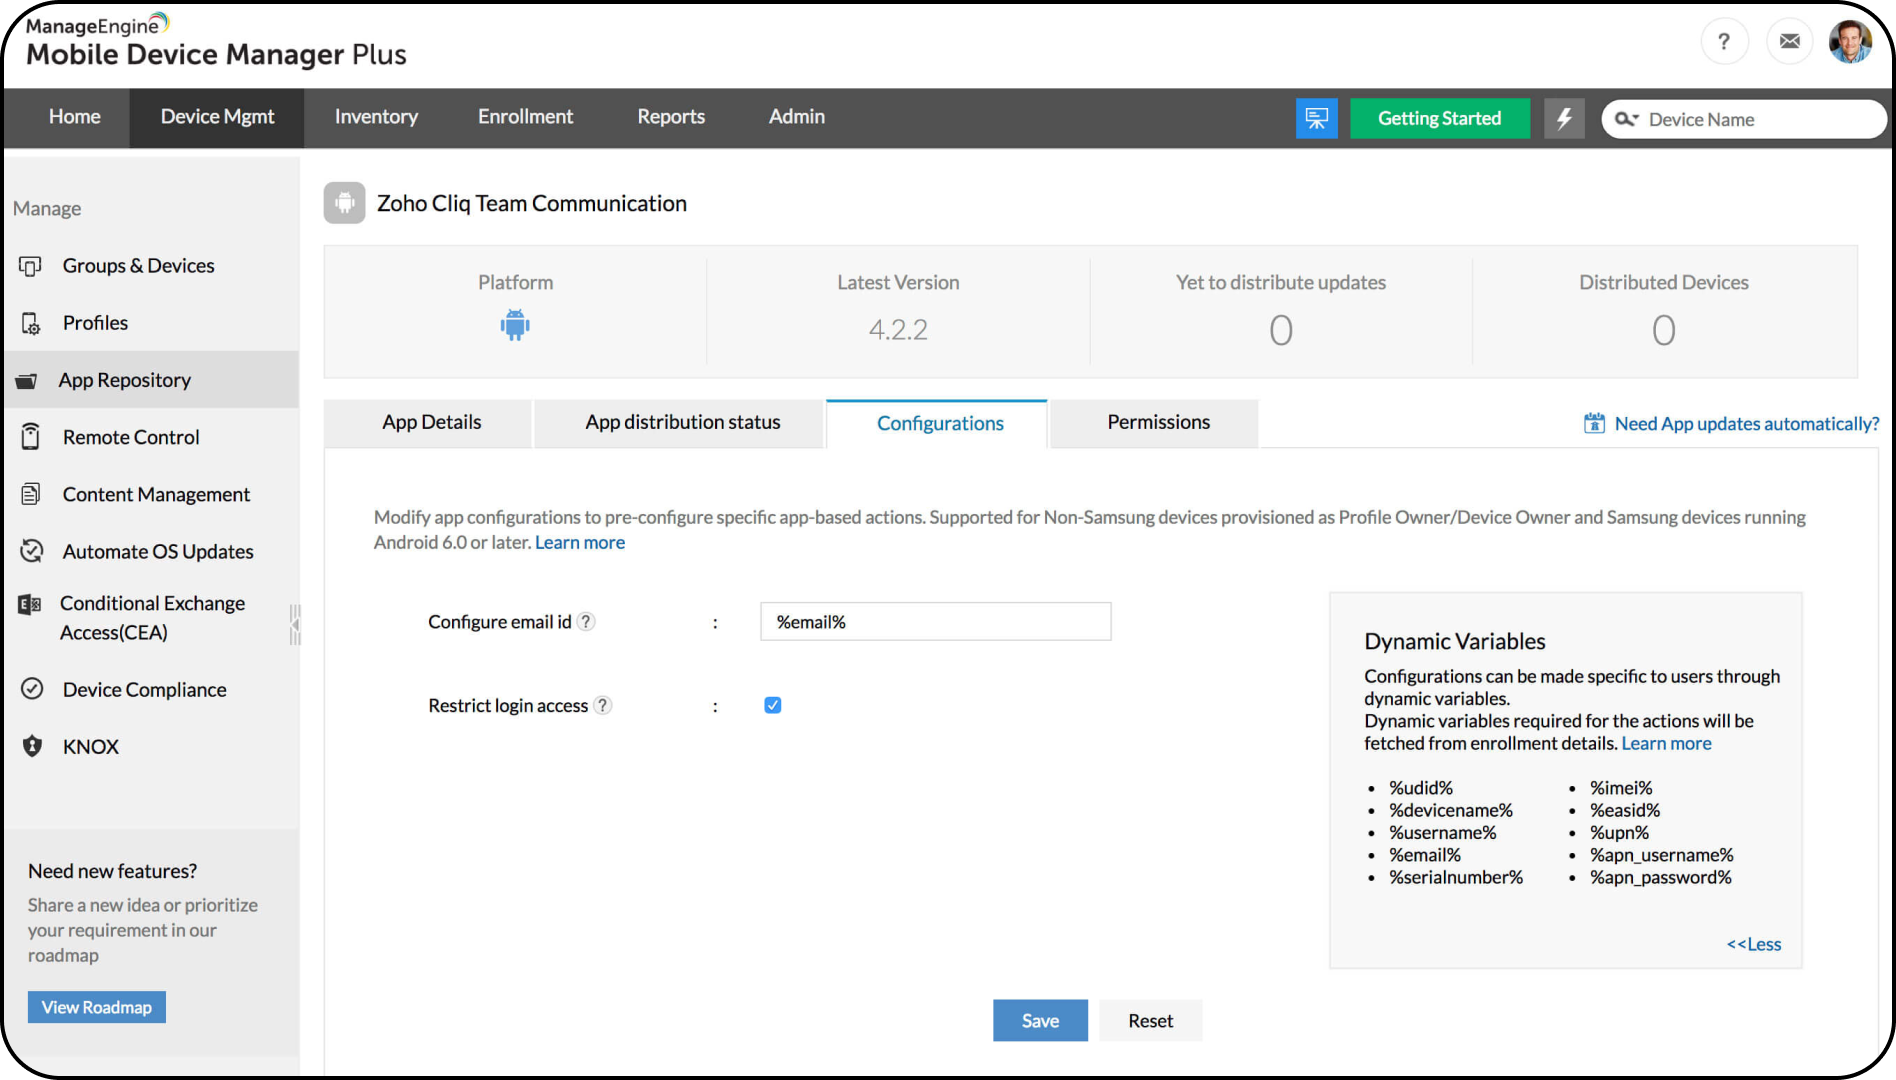Reset the configuration form
1896x1080 pixels.
[1151, 1021]
